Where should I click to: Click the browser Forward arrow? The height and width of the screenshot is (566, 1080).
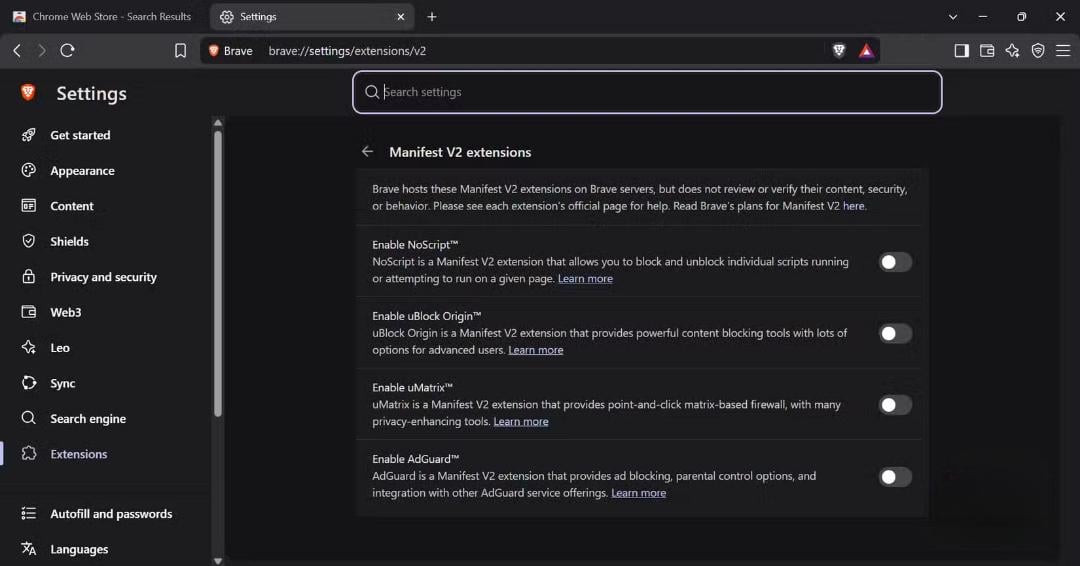[x=42, y=50]
